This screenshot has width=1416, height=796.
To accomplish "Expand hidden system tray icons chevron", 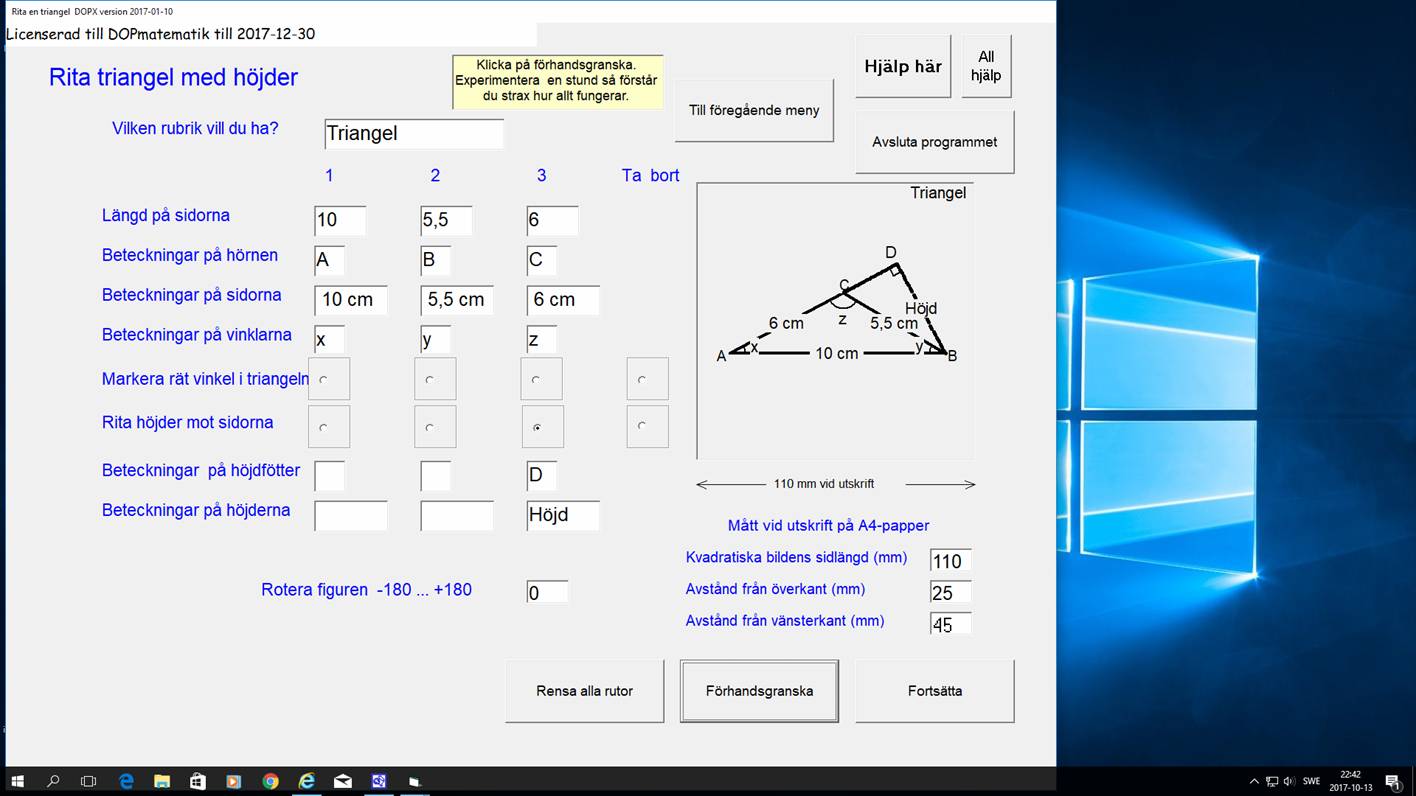I will tap(1254, 781).
